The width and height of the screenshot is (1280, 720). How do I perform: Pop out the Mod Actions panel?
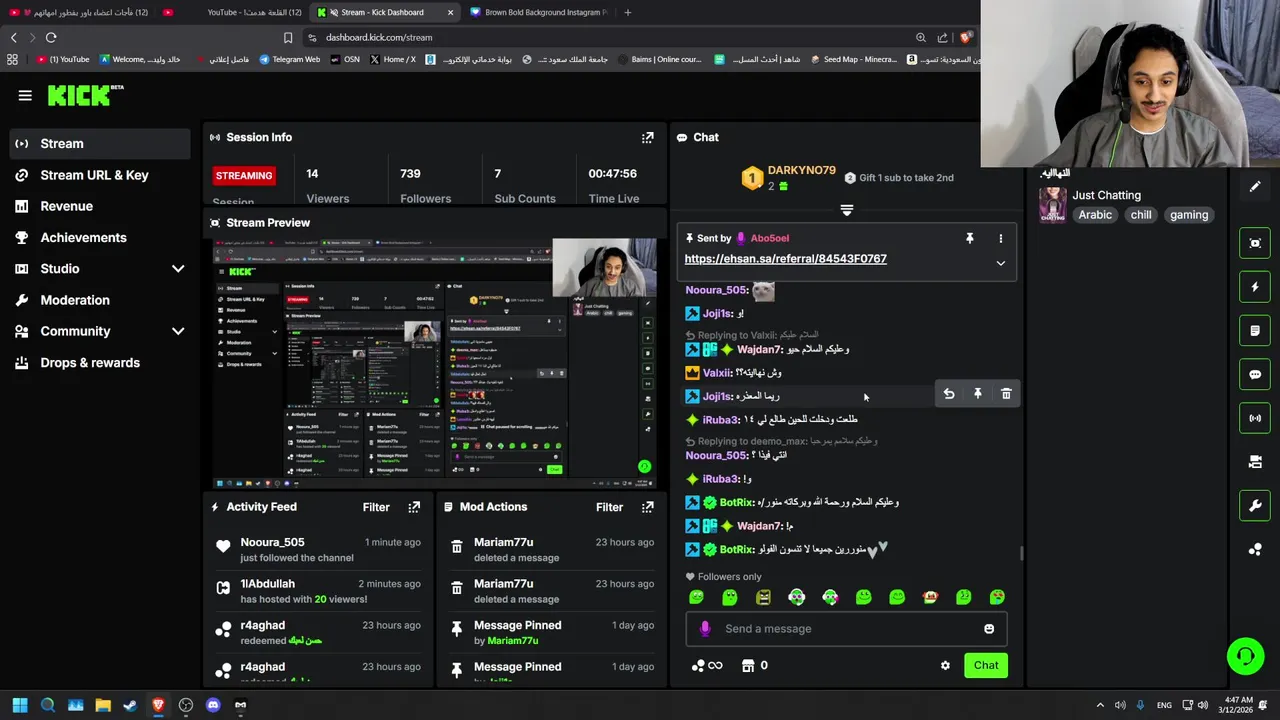pyautogui.click(x=648, y=507)
